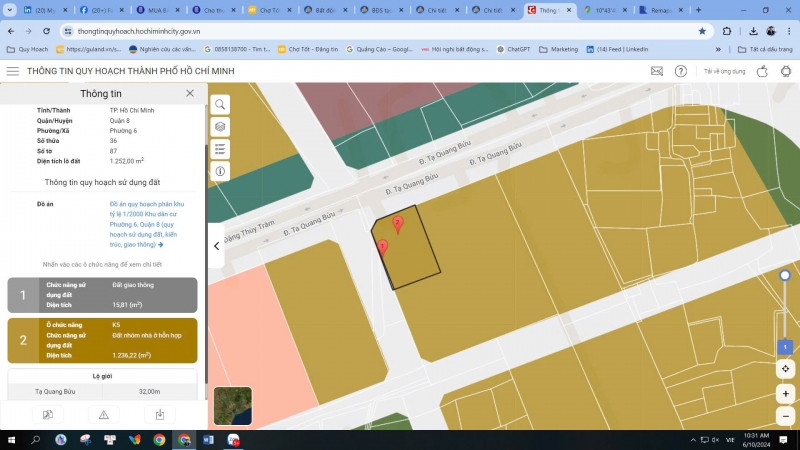Click the Apple app download icon
This screenshot has width=800, height=450.
[x=761, y=72]
